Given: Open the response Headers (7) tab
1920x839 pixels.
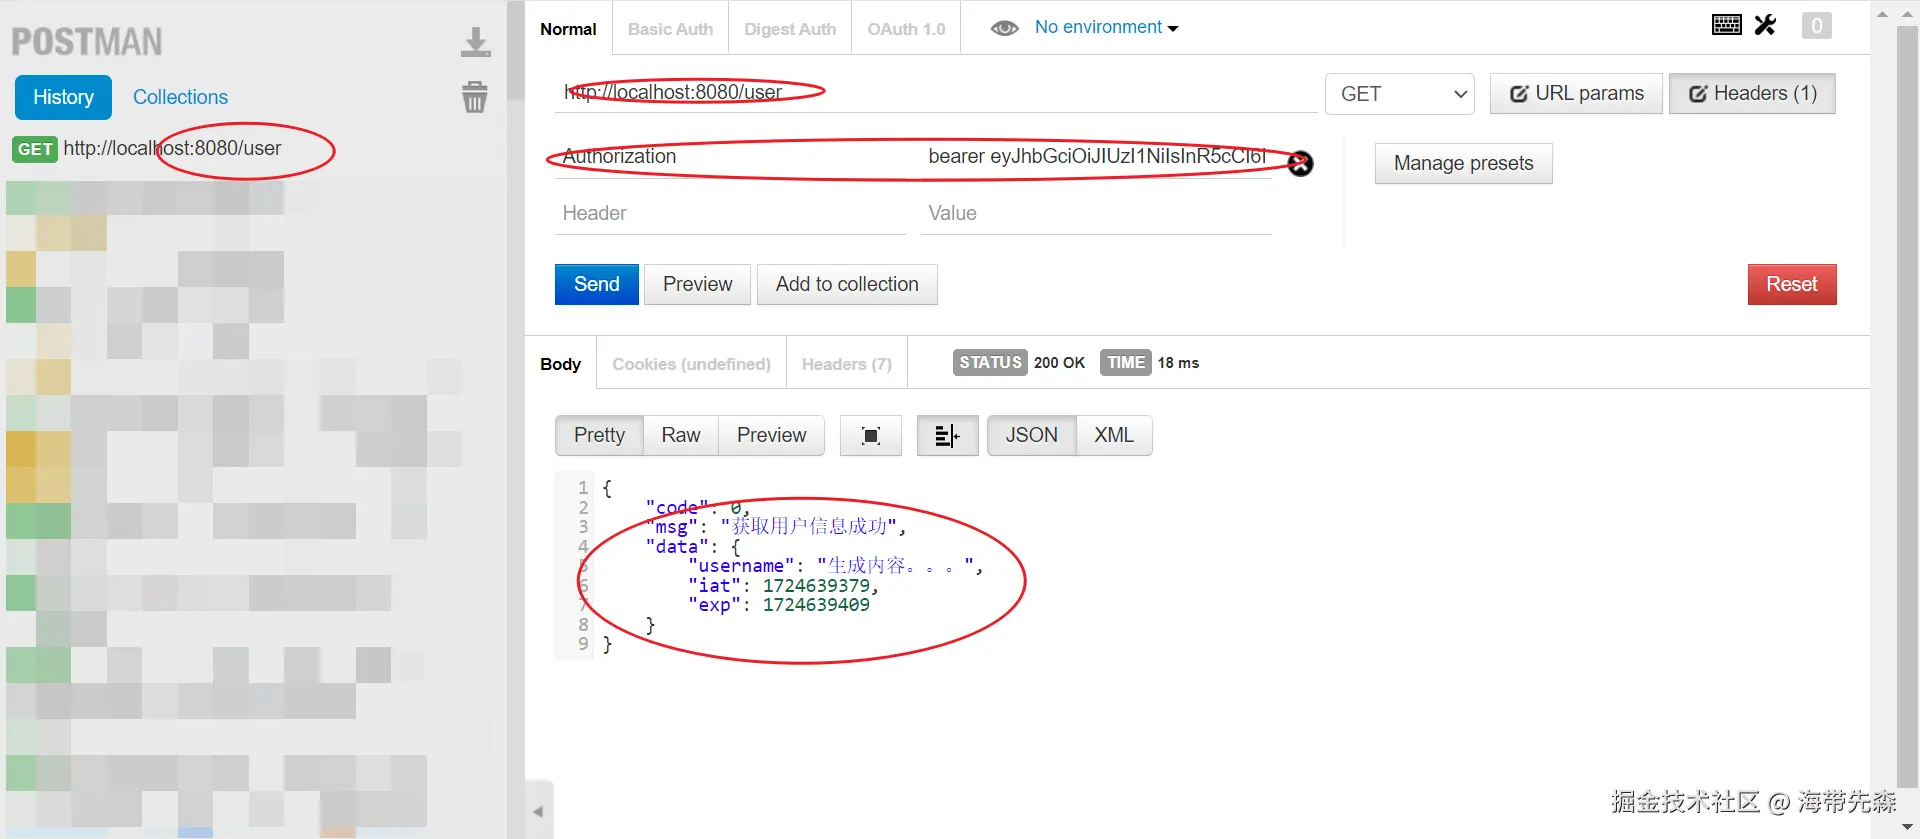Looking at the screenshot, I should click(x=846, y=364).
